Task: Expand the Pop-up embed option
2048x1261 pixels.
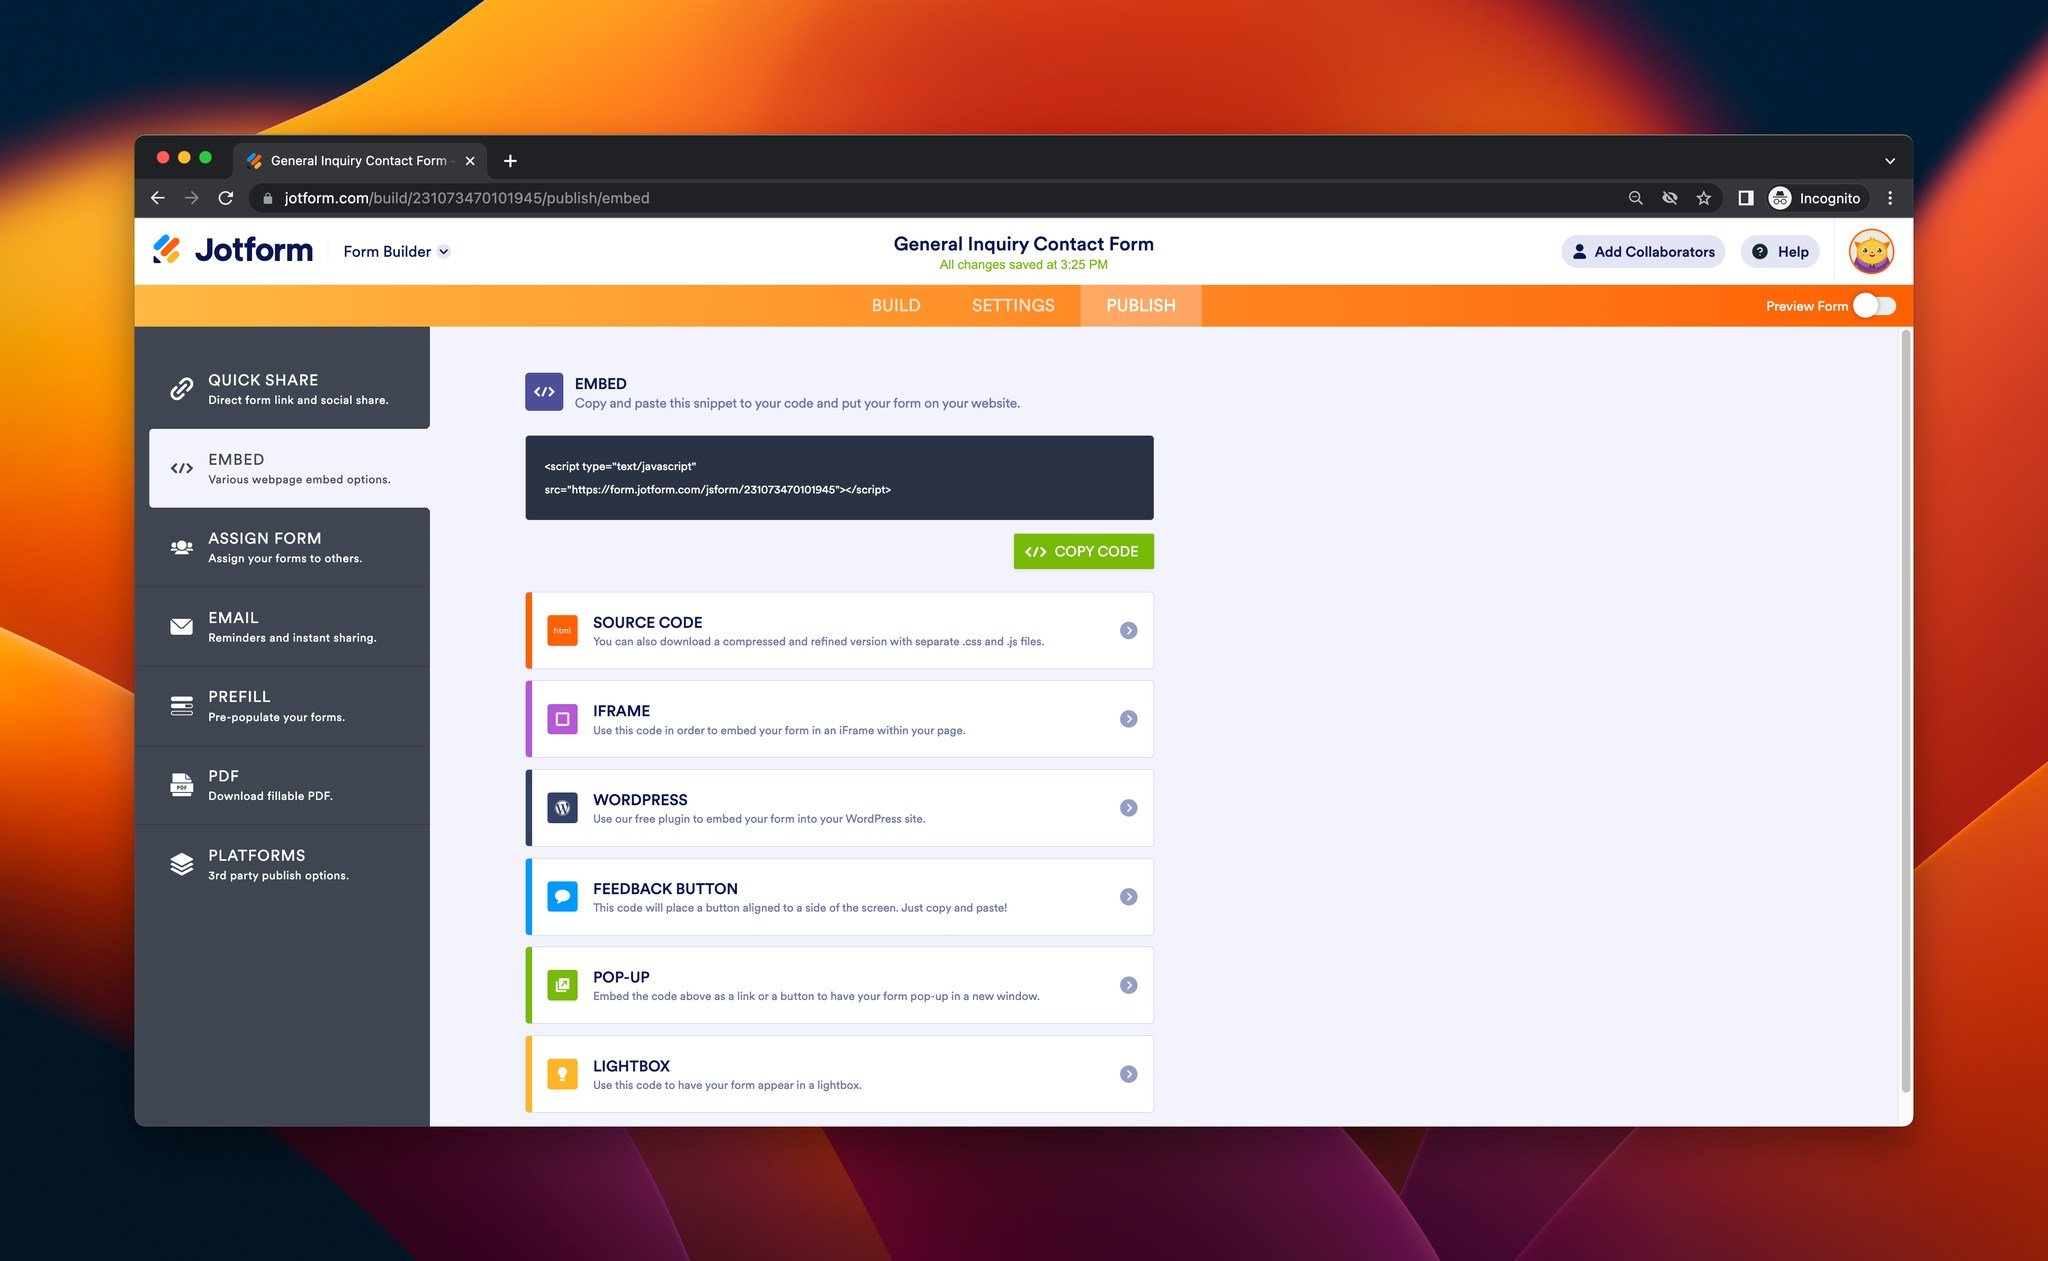Action: (1128, 985)
